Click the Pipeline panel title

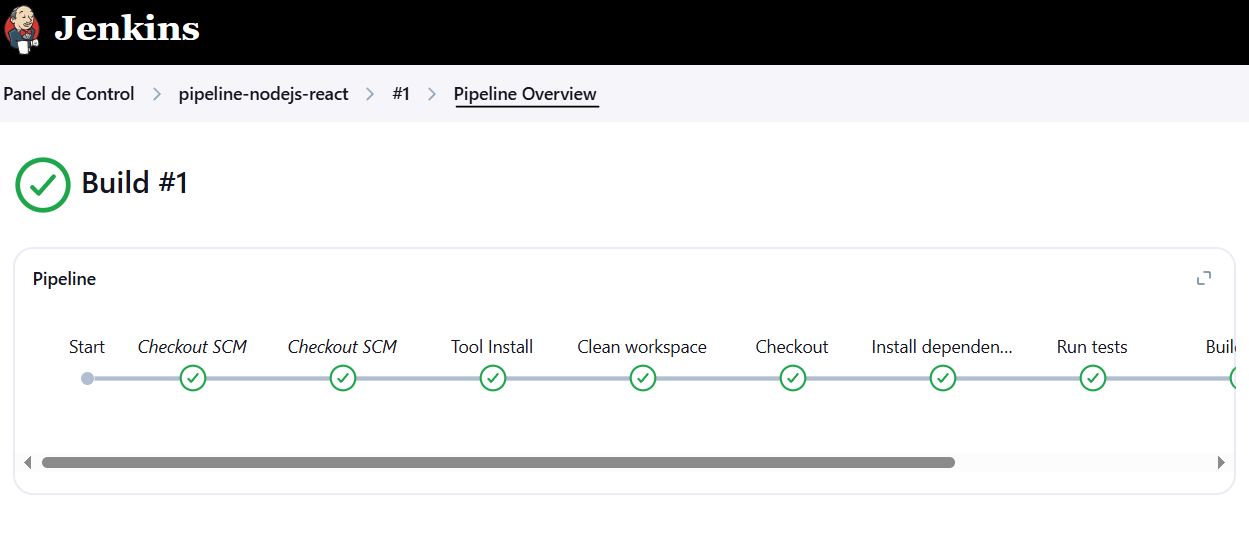pyautogui.click(x=64, y=279)
